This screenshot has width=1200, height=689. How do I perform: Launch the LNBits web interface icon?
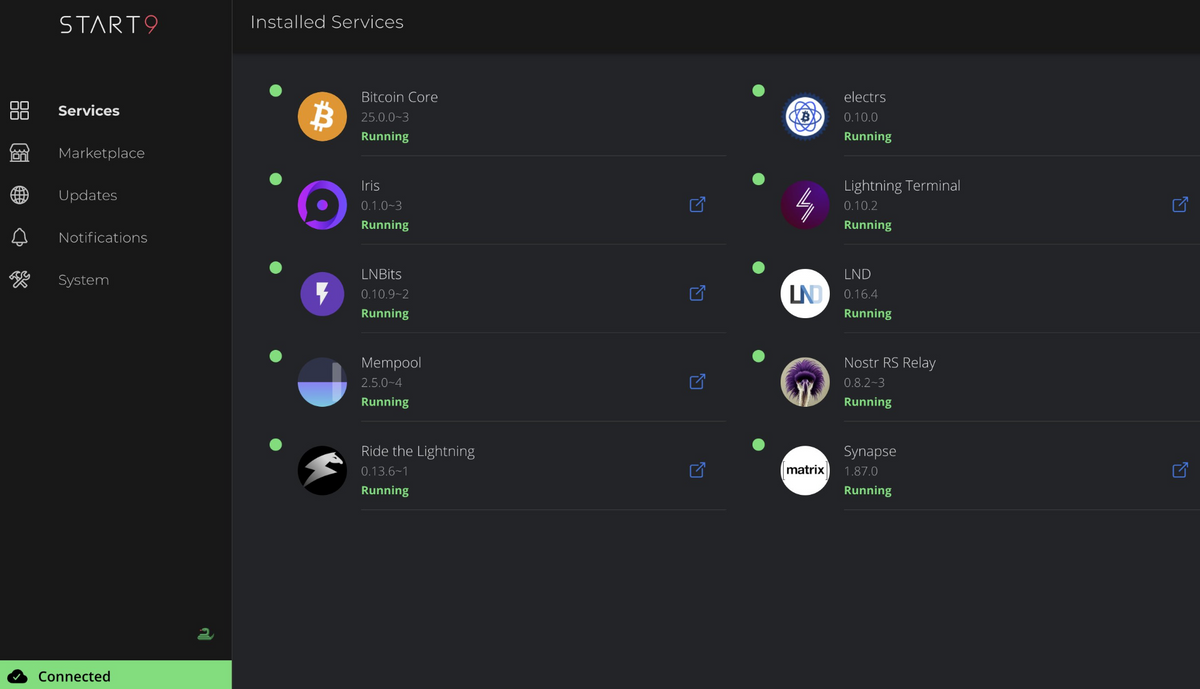697,293
